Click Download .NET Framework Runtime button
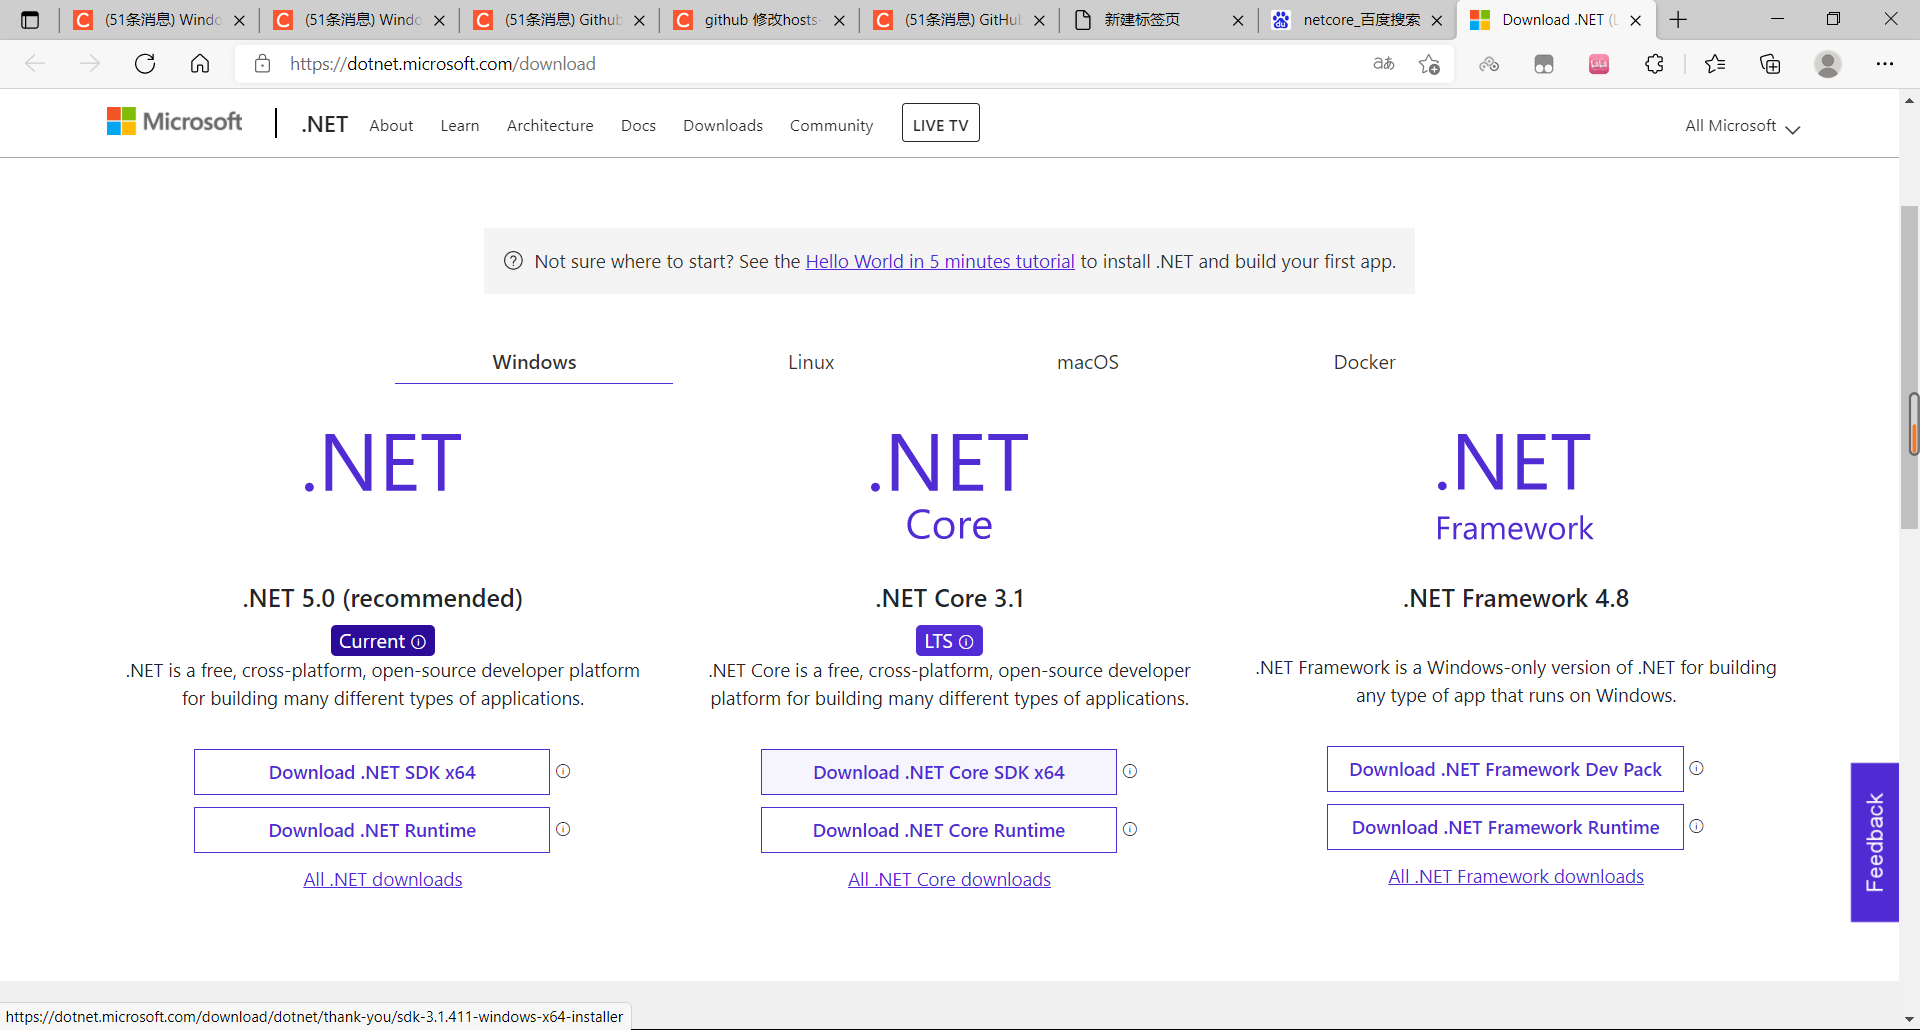The height and width of the screenshot is (1030, 1920). 1505,827
